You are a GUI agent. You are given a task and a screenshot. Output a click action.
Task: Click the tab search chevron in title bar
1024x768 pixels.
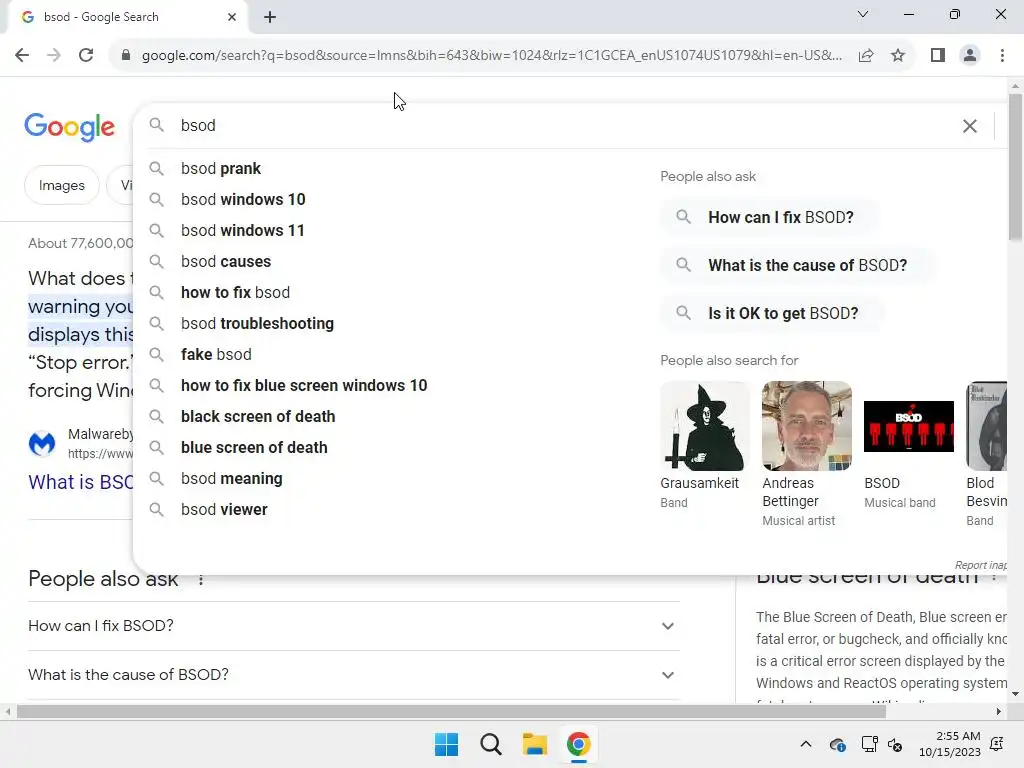(863, 14)
